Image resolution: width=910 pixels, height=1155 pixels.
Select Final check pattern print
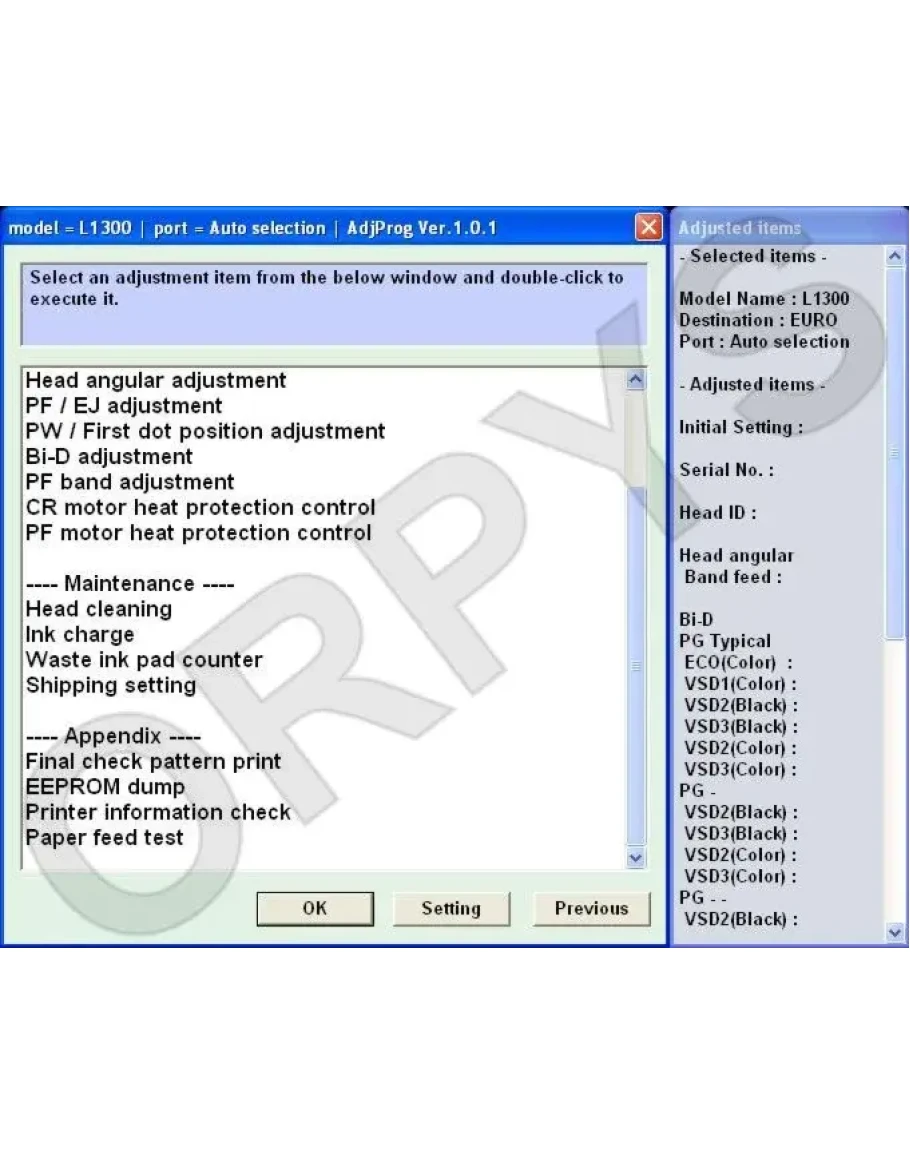click(x=153, y=762)
